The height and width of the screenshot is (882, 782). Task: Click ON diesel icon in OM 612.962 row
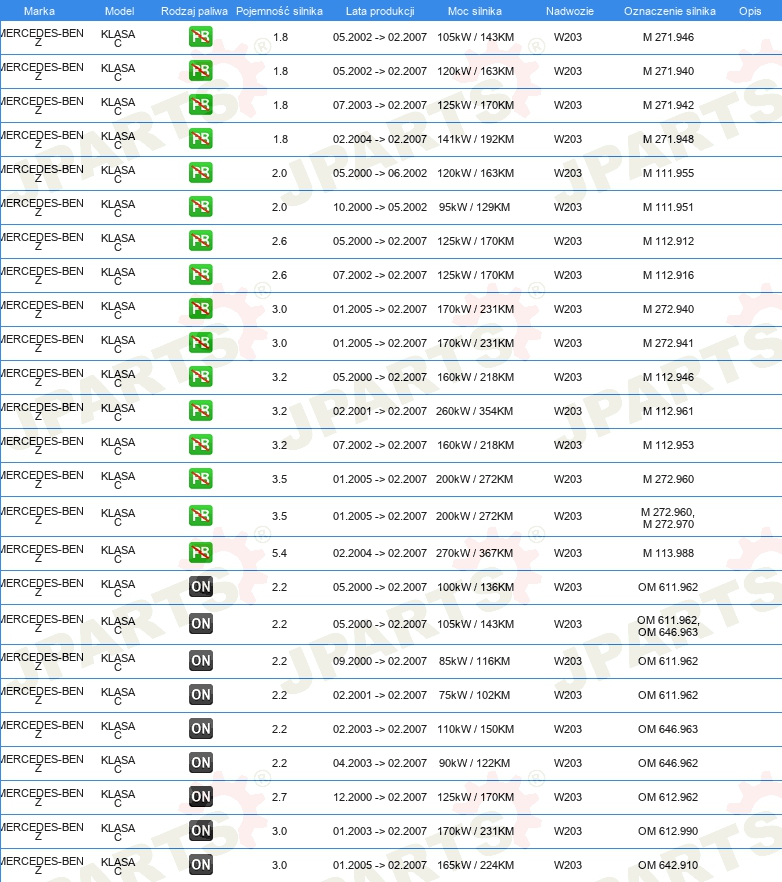(x=201, y=796)
